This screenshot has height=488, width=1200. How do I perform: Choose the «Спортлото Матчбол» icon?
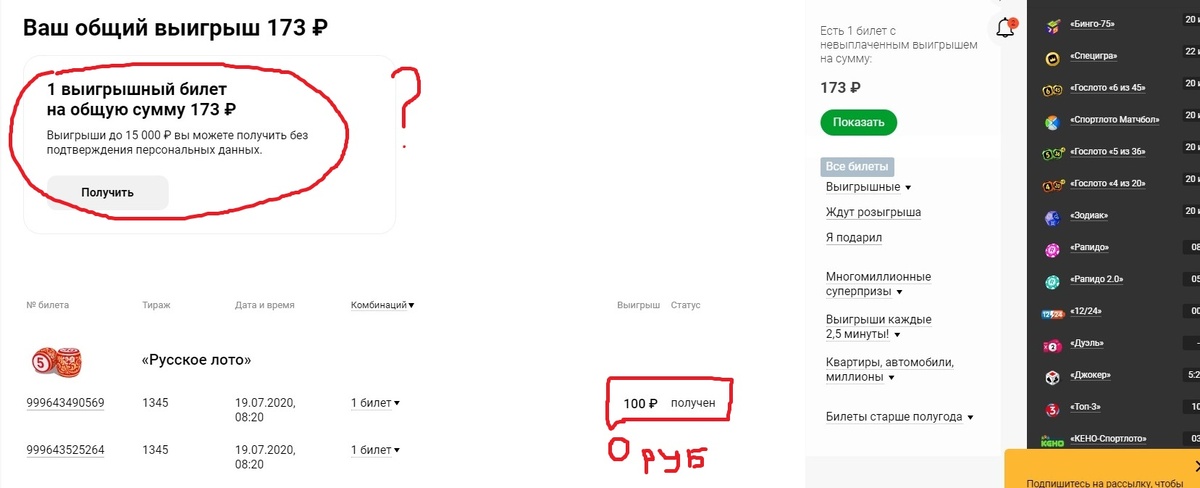[1052, 120]
